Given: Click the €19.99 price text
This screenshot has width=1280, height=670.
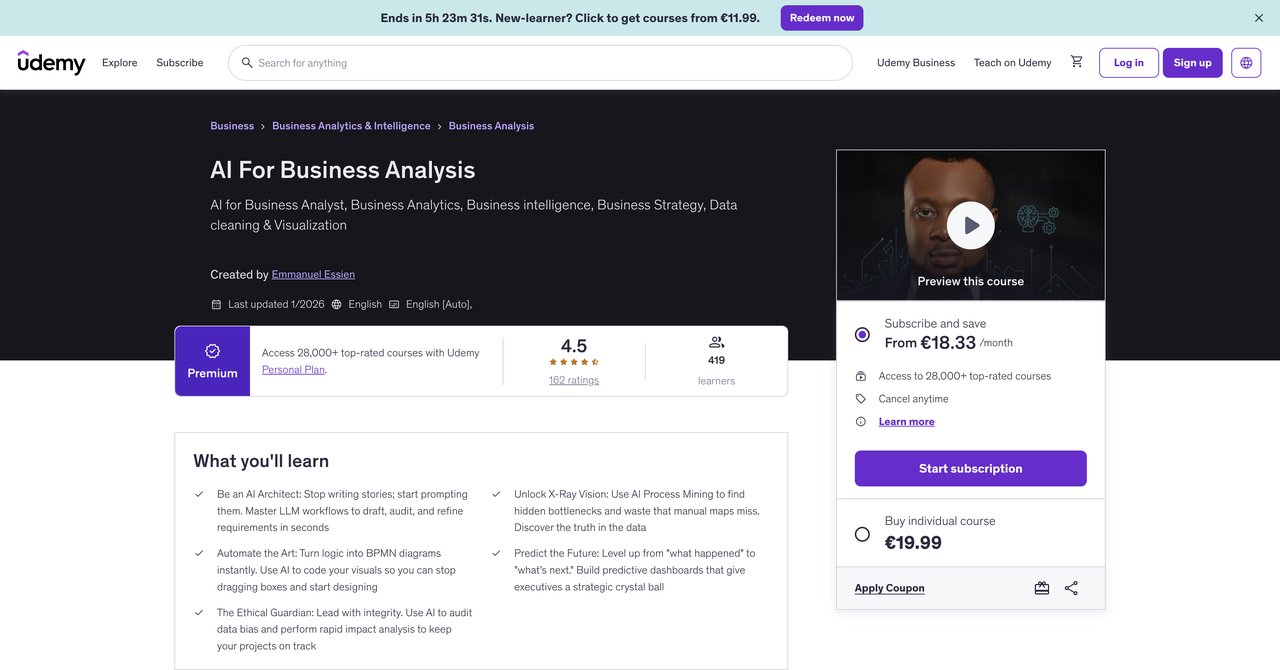Looking at the screenshot, I should (913, 543).
